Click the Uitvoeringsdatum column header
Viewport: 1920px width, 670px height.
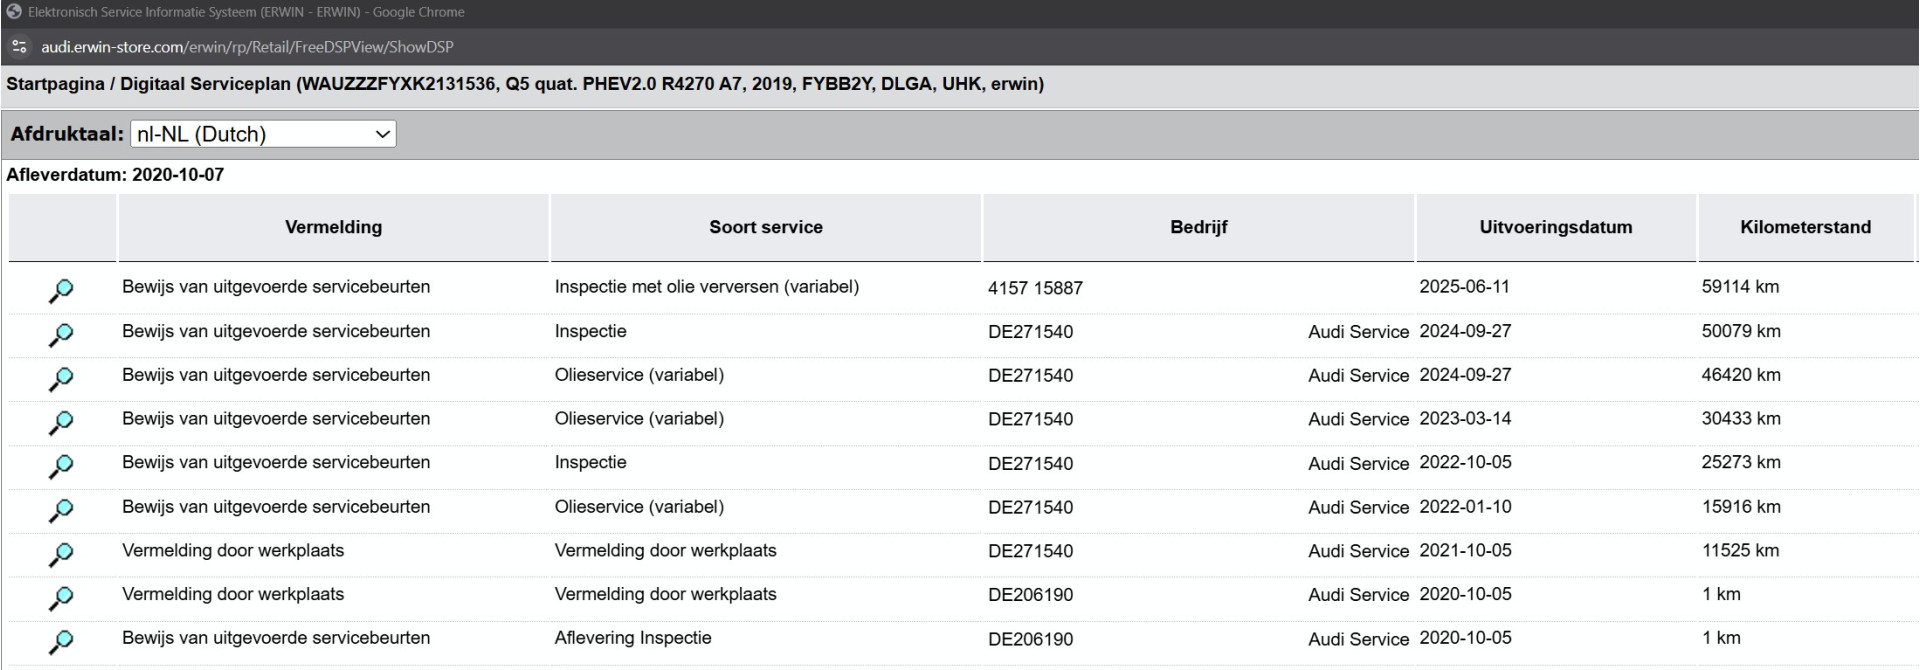(1556, 227)
